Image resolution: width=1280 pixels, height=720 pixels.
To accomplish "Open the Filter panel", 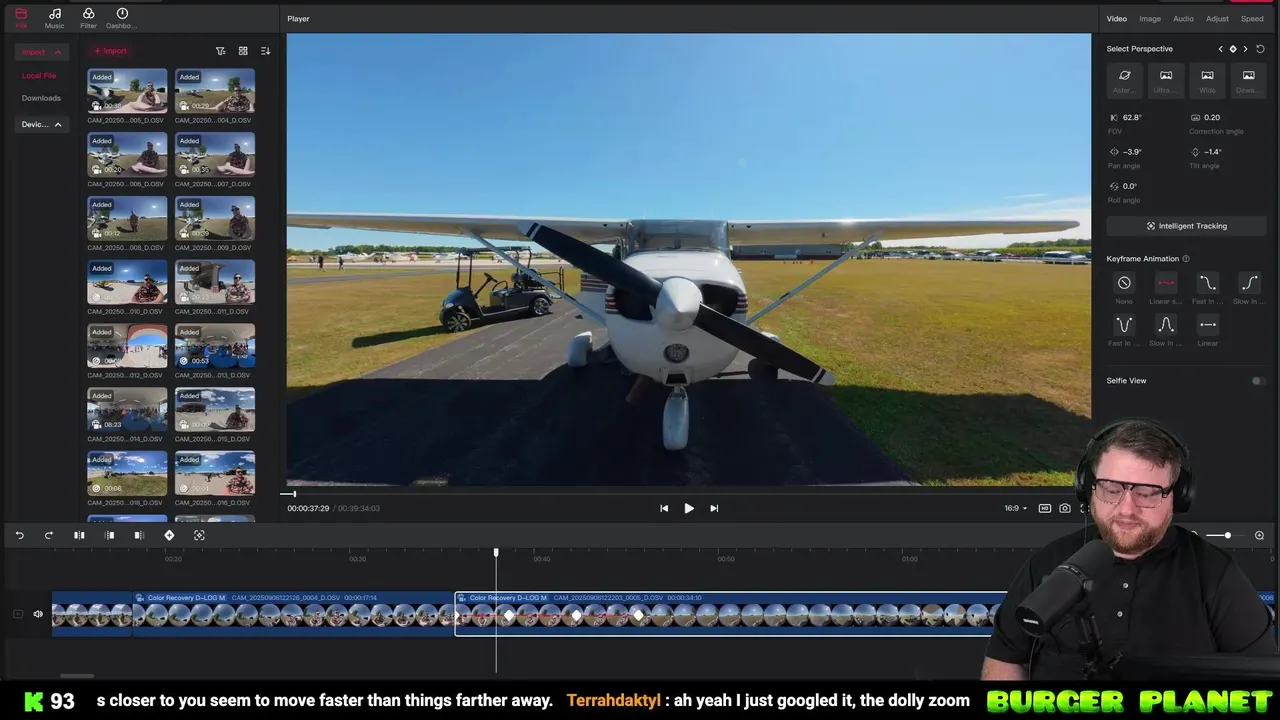I will pos(88,17).
